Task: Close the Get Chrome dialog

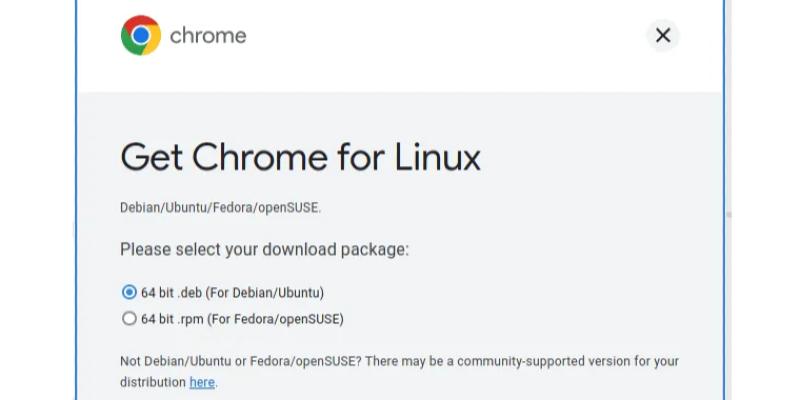Action: tap(662, 36)
